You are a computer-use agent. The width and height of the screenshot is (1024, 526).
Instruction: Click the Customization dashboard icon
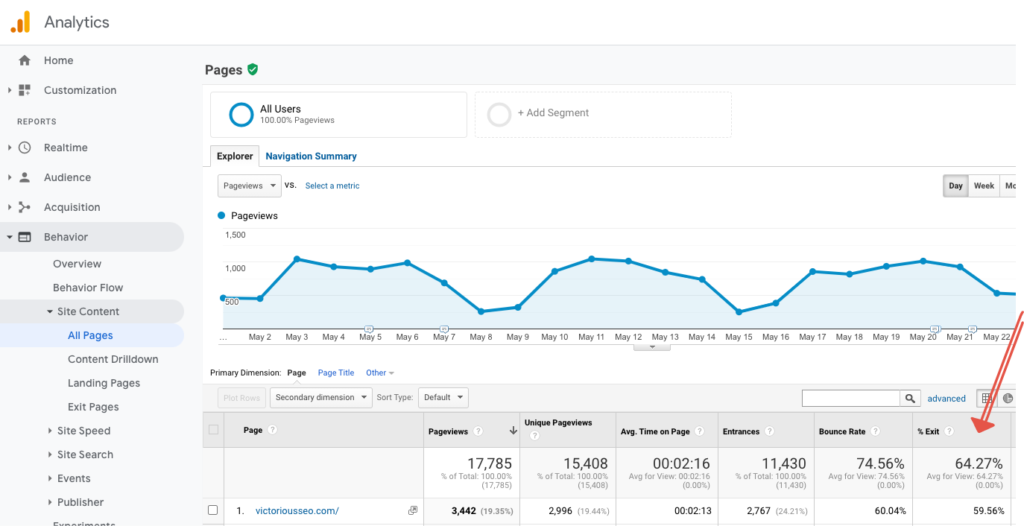[24, 90]
